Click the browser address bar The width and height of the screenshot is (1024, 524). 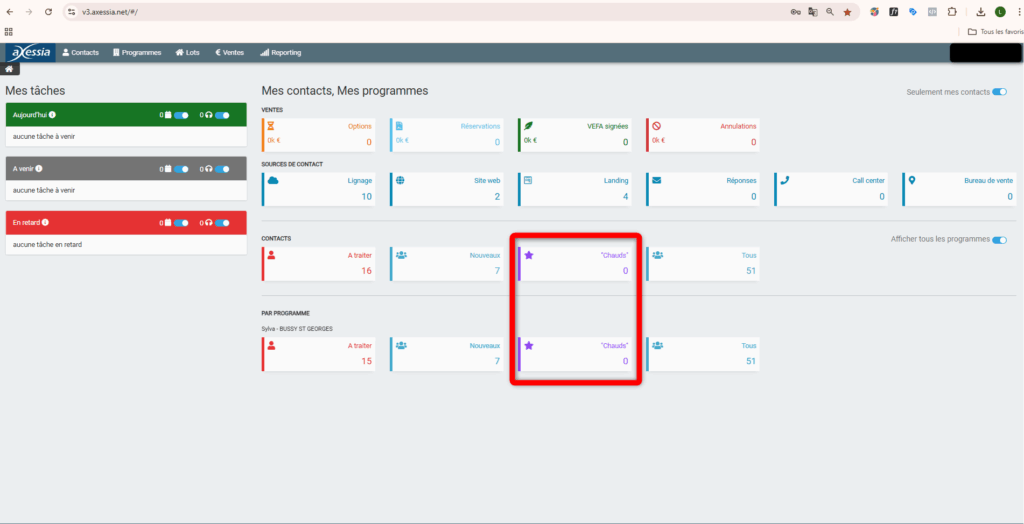tap(400, 12)
